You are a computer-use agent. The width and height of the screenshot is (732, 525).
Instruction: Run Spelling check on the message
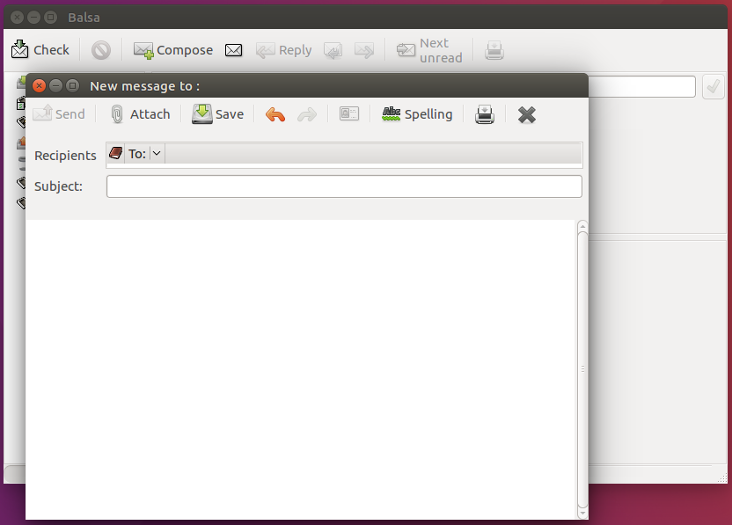417,114
